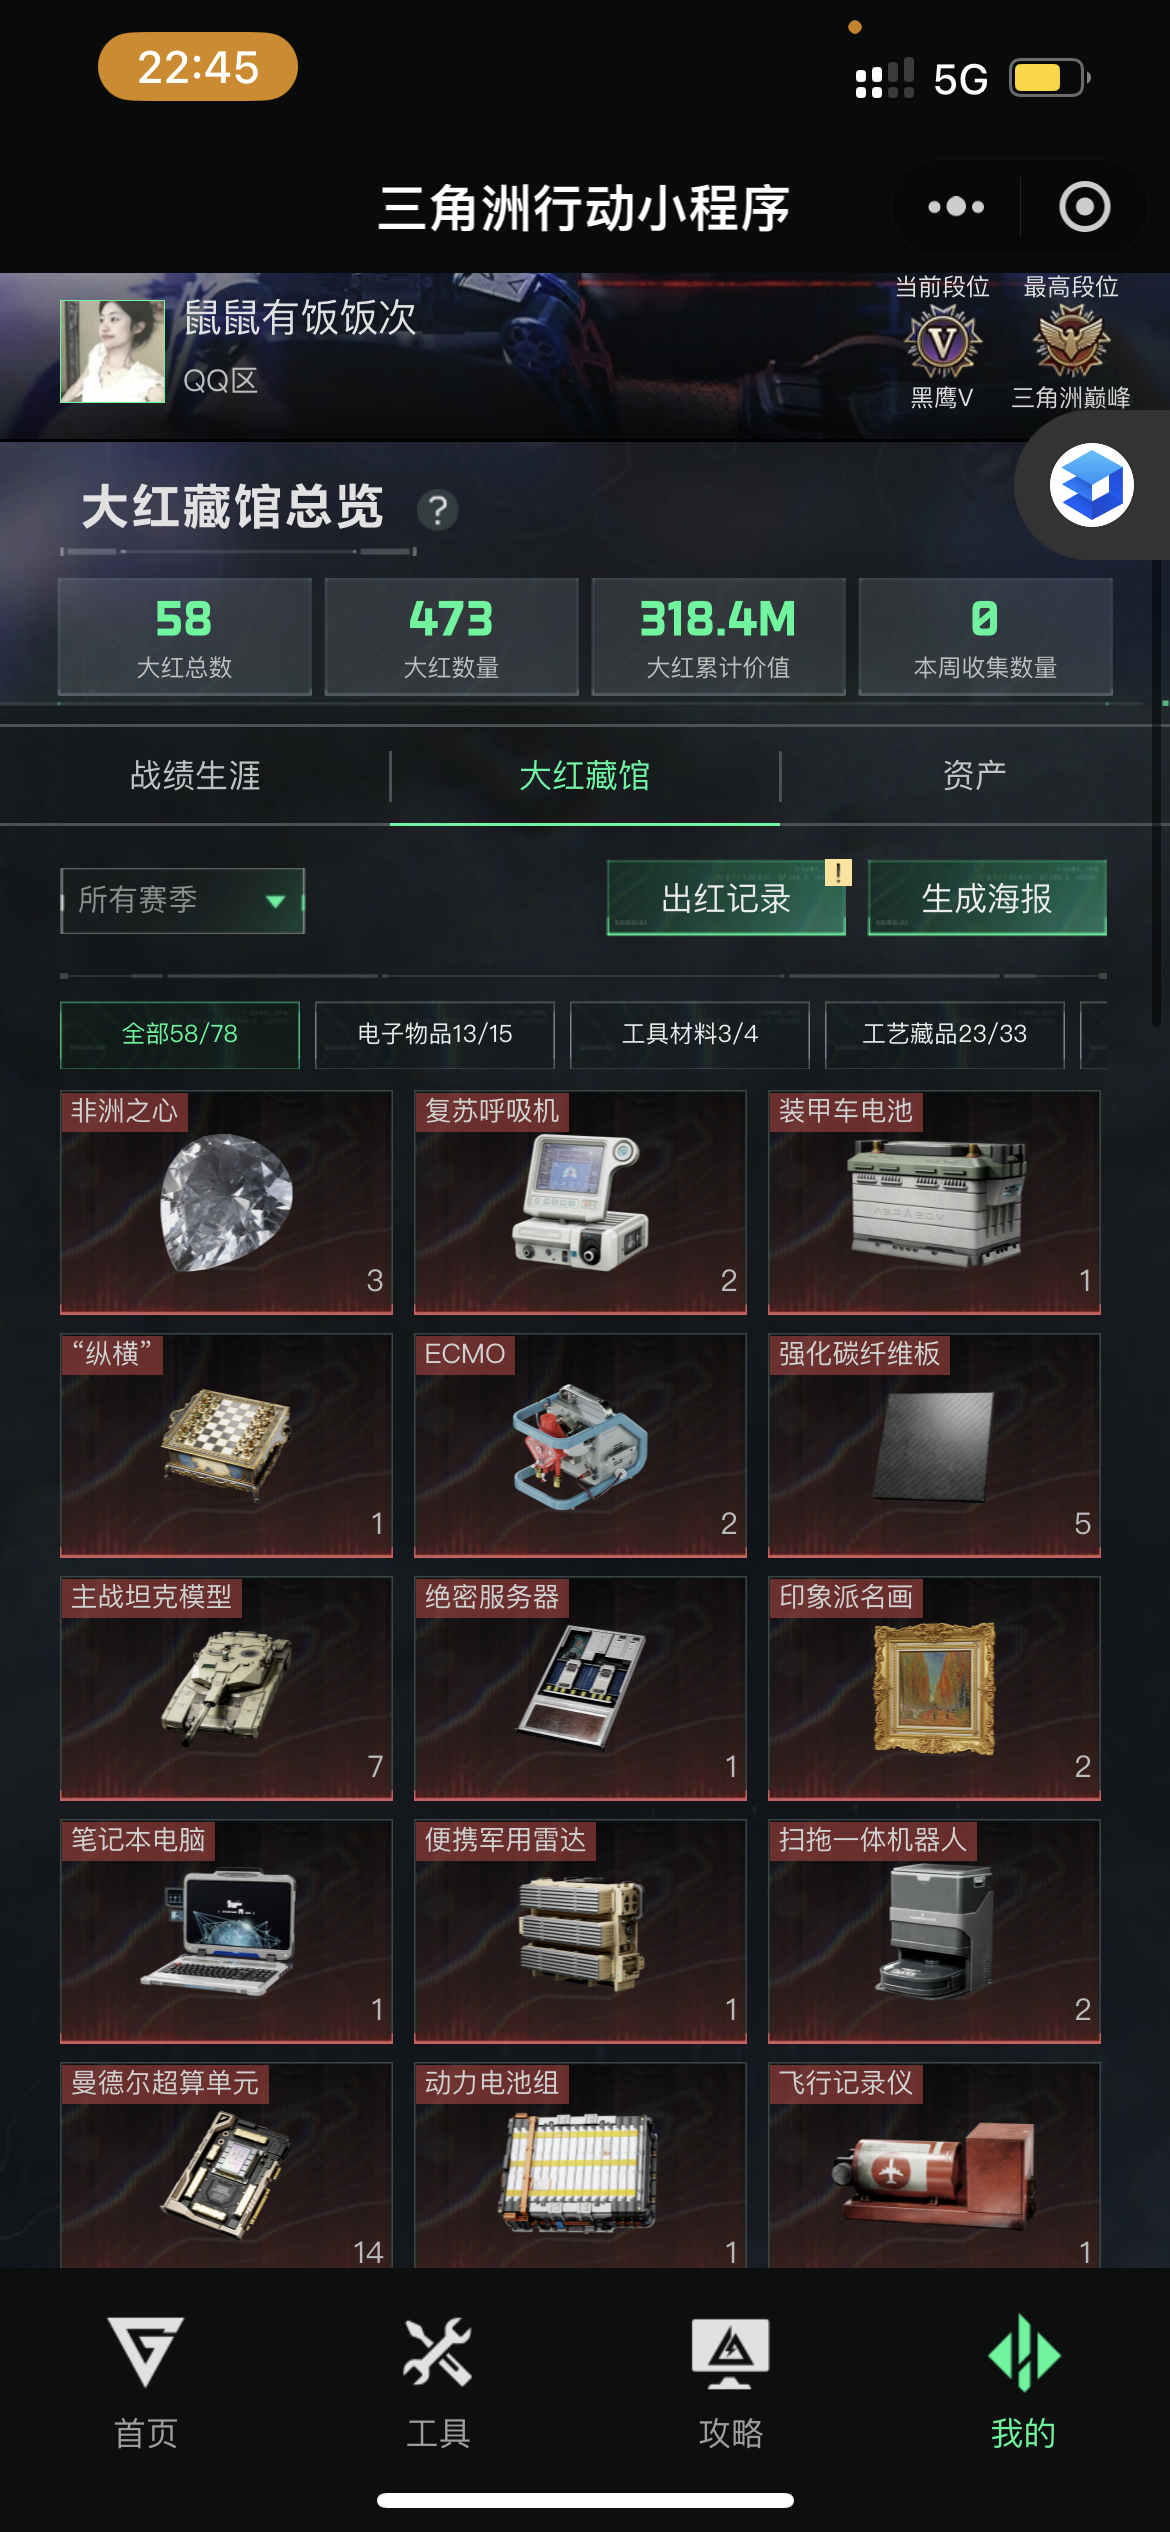1170x2532 pixels.
Task: Select the 曼德尔超算单元 item card
Action: [226, 2165]
